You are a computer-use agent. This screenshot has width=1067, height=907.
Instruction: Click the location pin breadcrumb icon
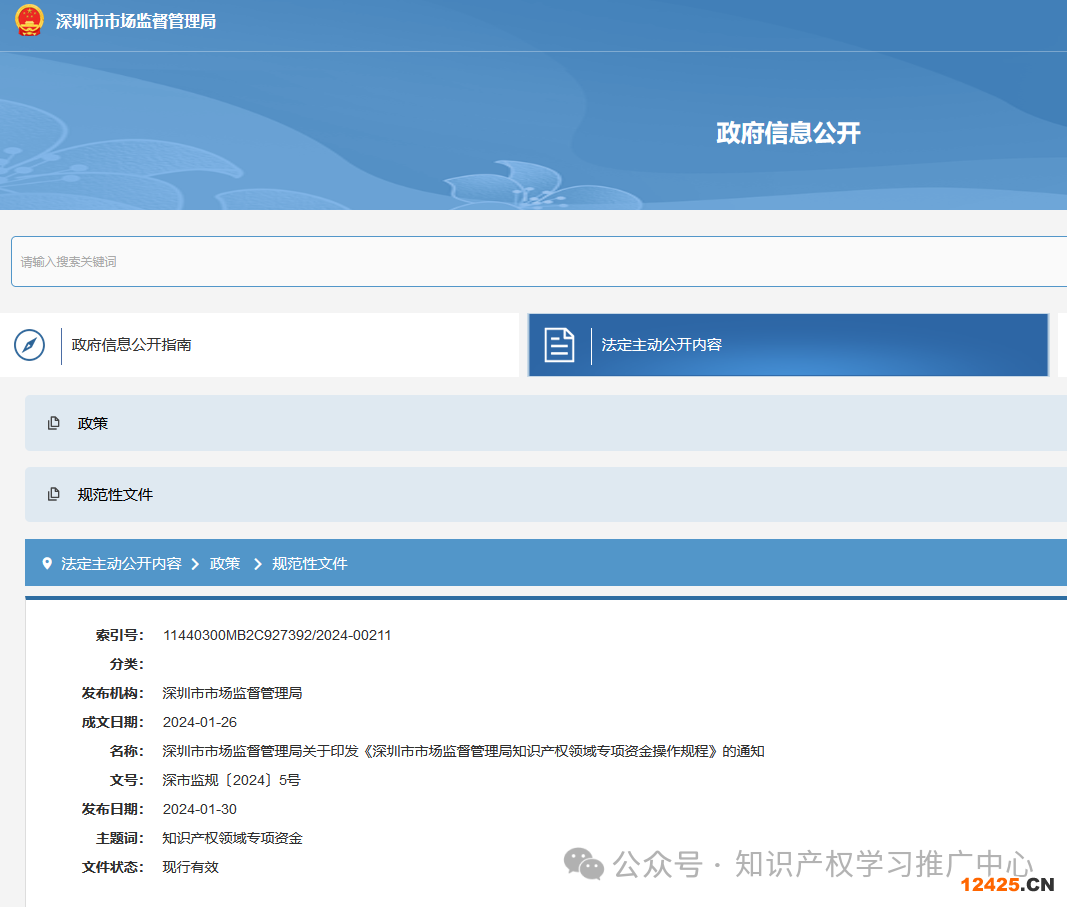(47, 563)
